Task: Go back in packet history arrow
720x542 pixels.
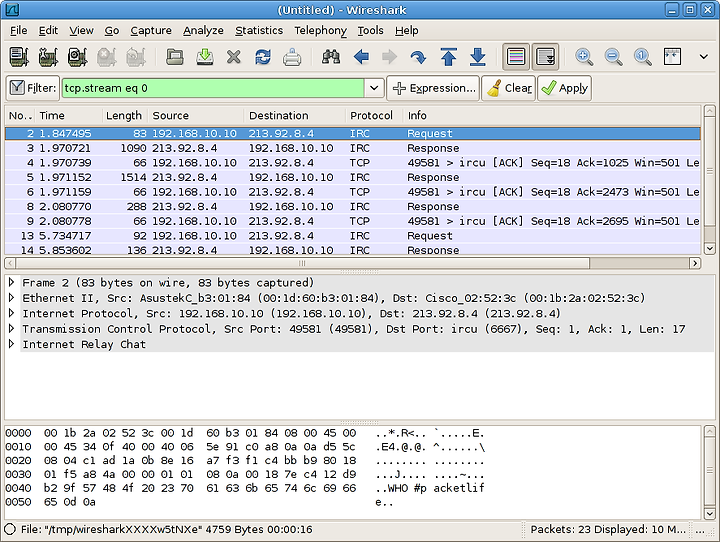Action: [361, 57]
